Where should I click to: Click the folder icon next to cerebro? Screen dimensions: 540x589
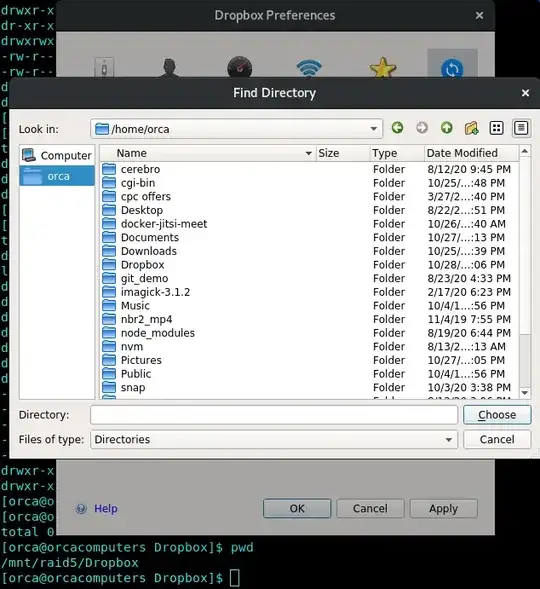coord(109,169)
